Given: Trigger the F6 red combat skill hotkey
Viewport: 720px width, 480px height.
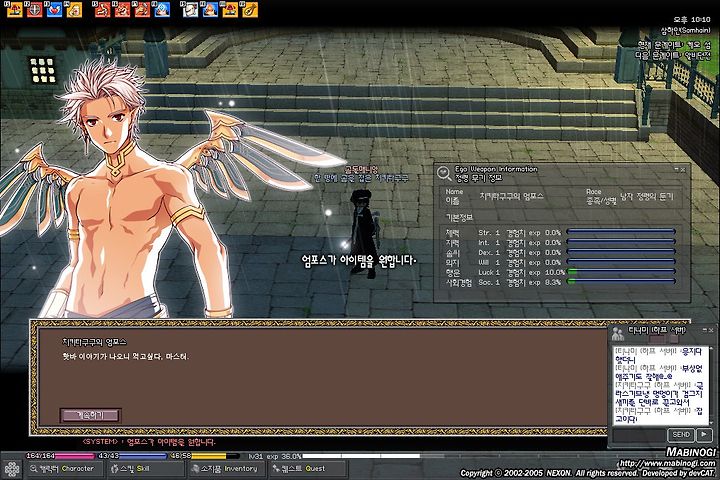Looking at the screenshot, I should click(122, 9).
